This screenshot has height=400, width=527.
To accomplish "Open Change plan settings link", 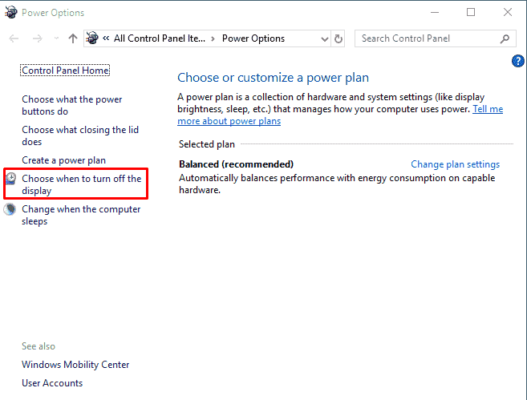I will (455, 164).
